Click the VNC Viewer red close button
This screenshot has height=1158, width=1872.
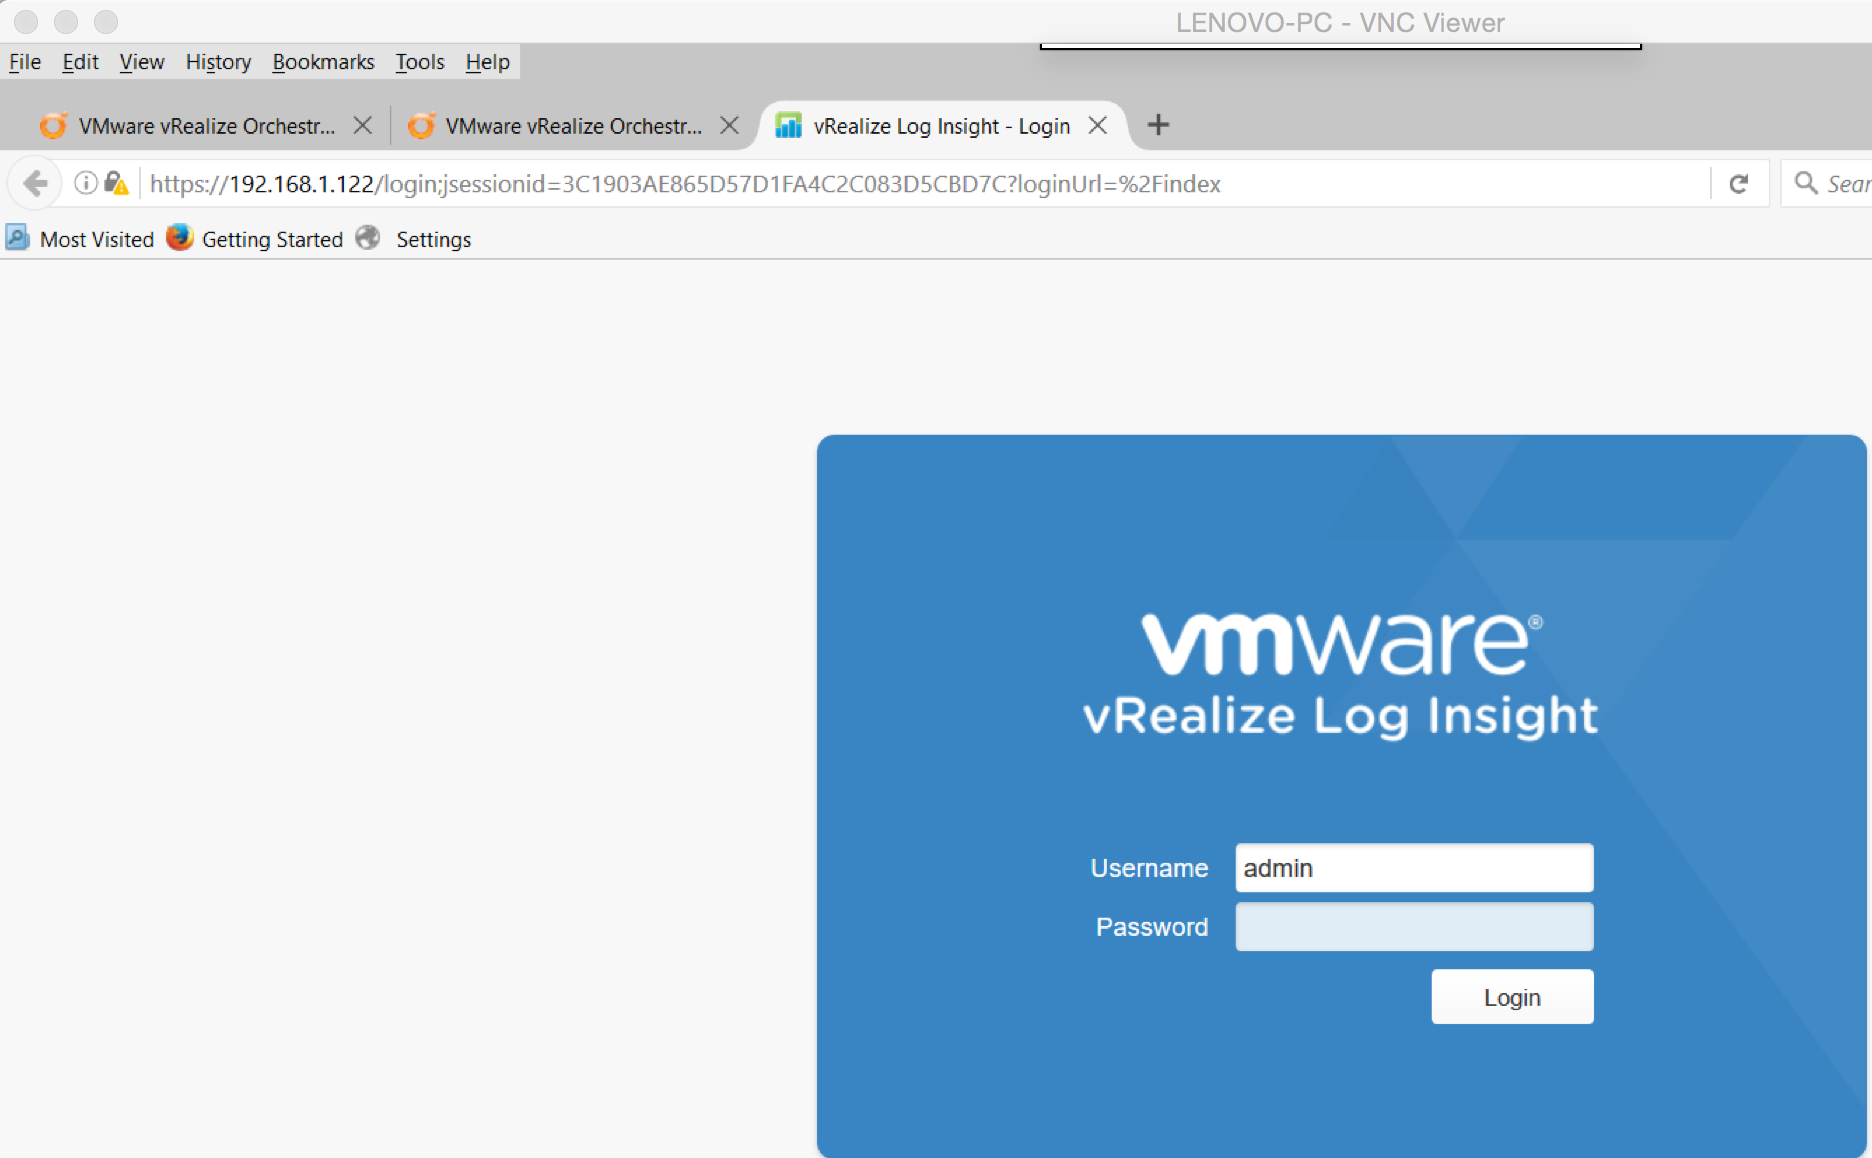pyautogui.click(x=26, y=21)
